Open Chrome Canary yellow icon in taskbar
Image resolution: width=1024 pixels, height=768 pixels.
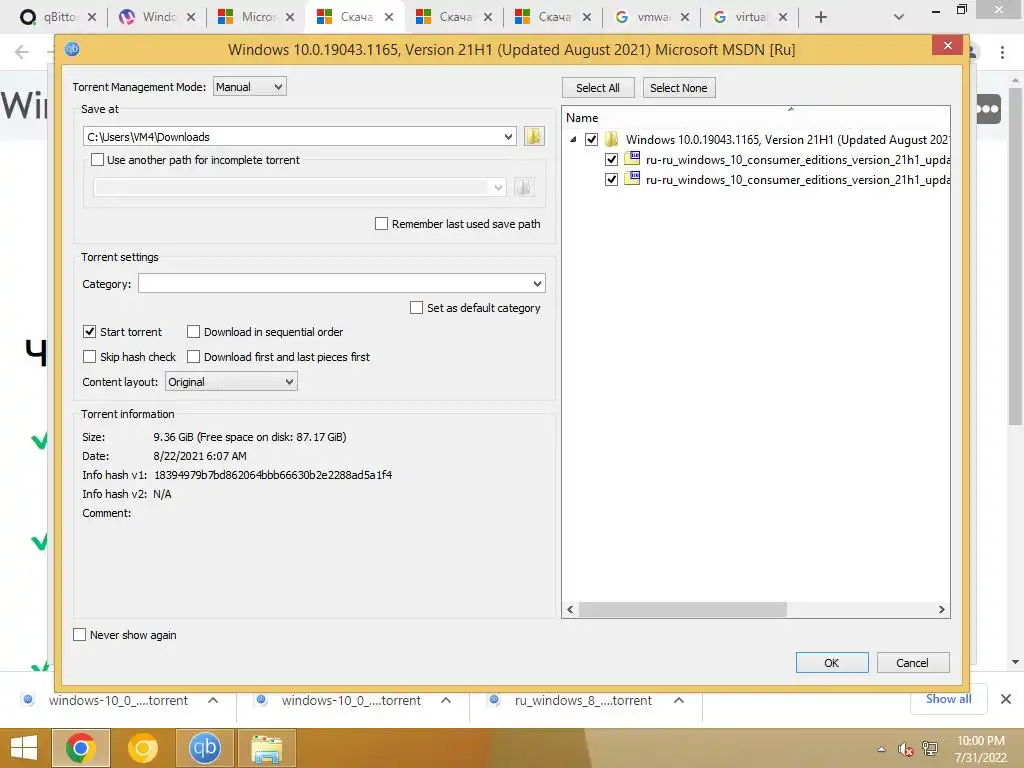tap(143, 748)
